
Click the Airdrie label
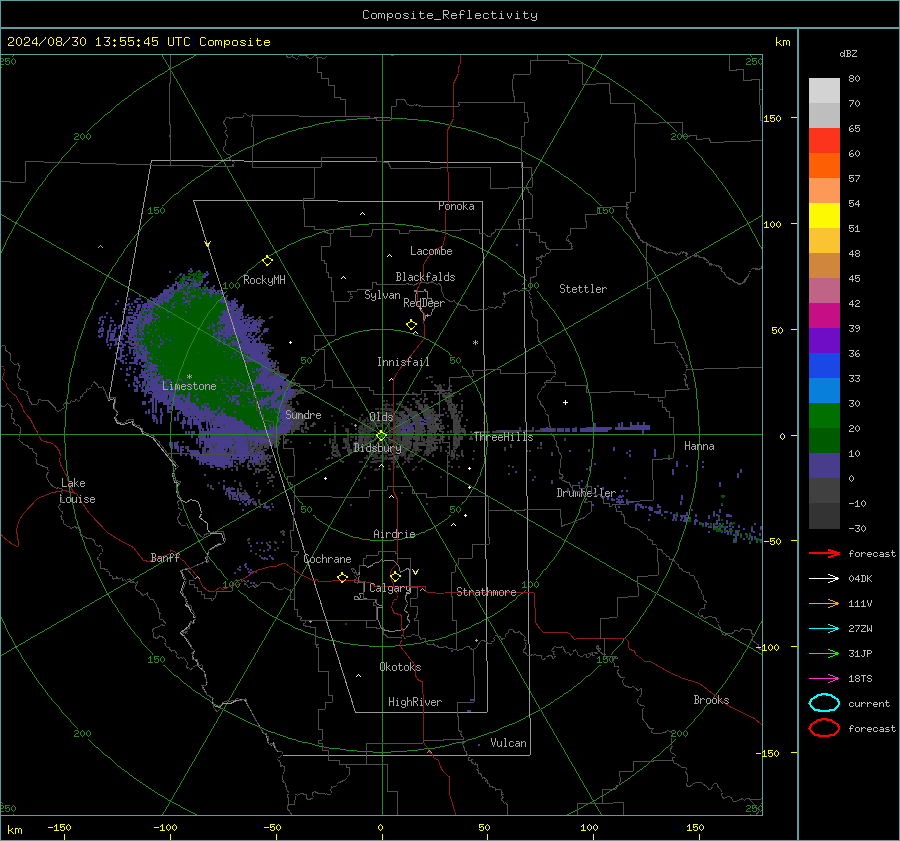[394, 534]
